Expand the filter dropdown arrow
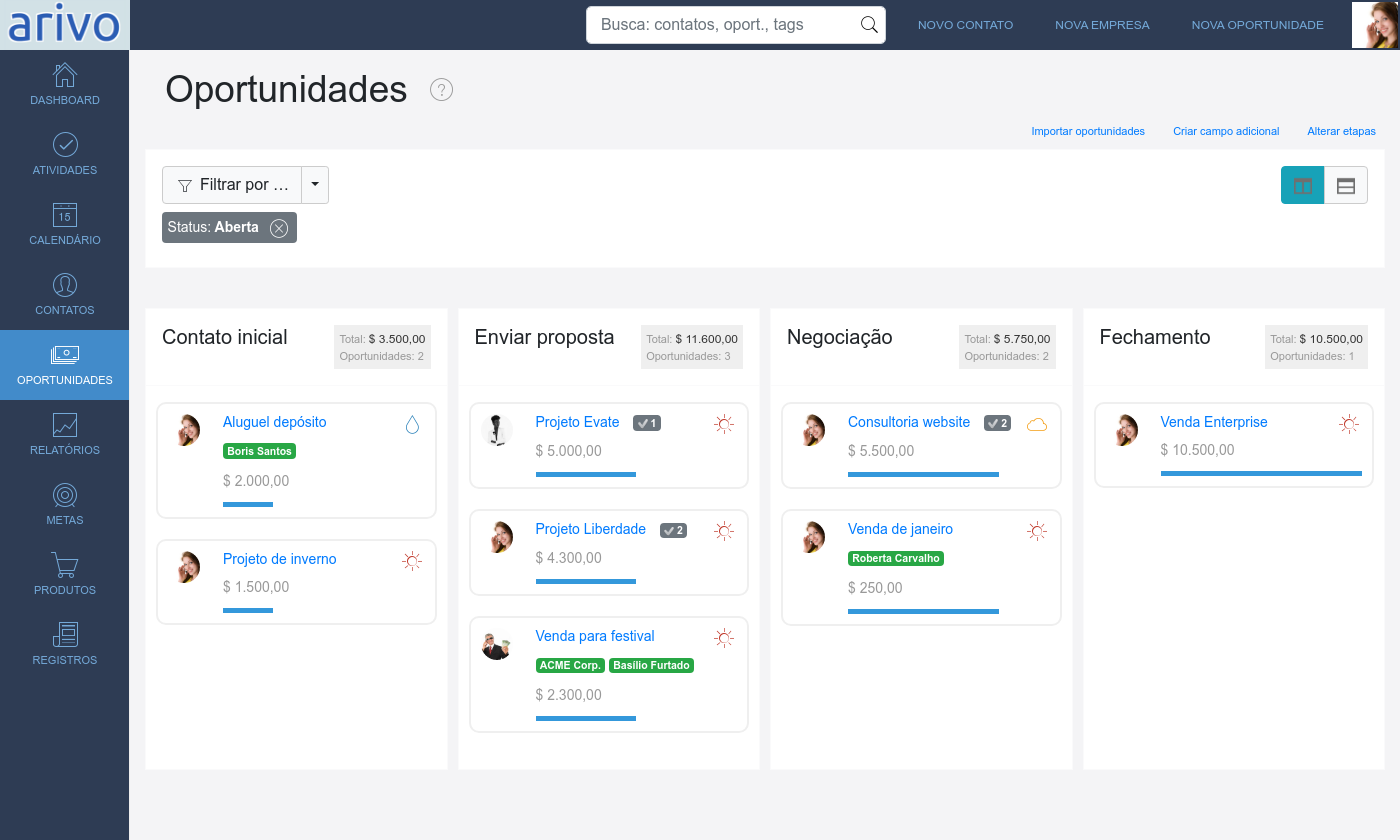The image size is (1400, 840). coord(315,185)
